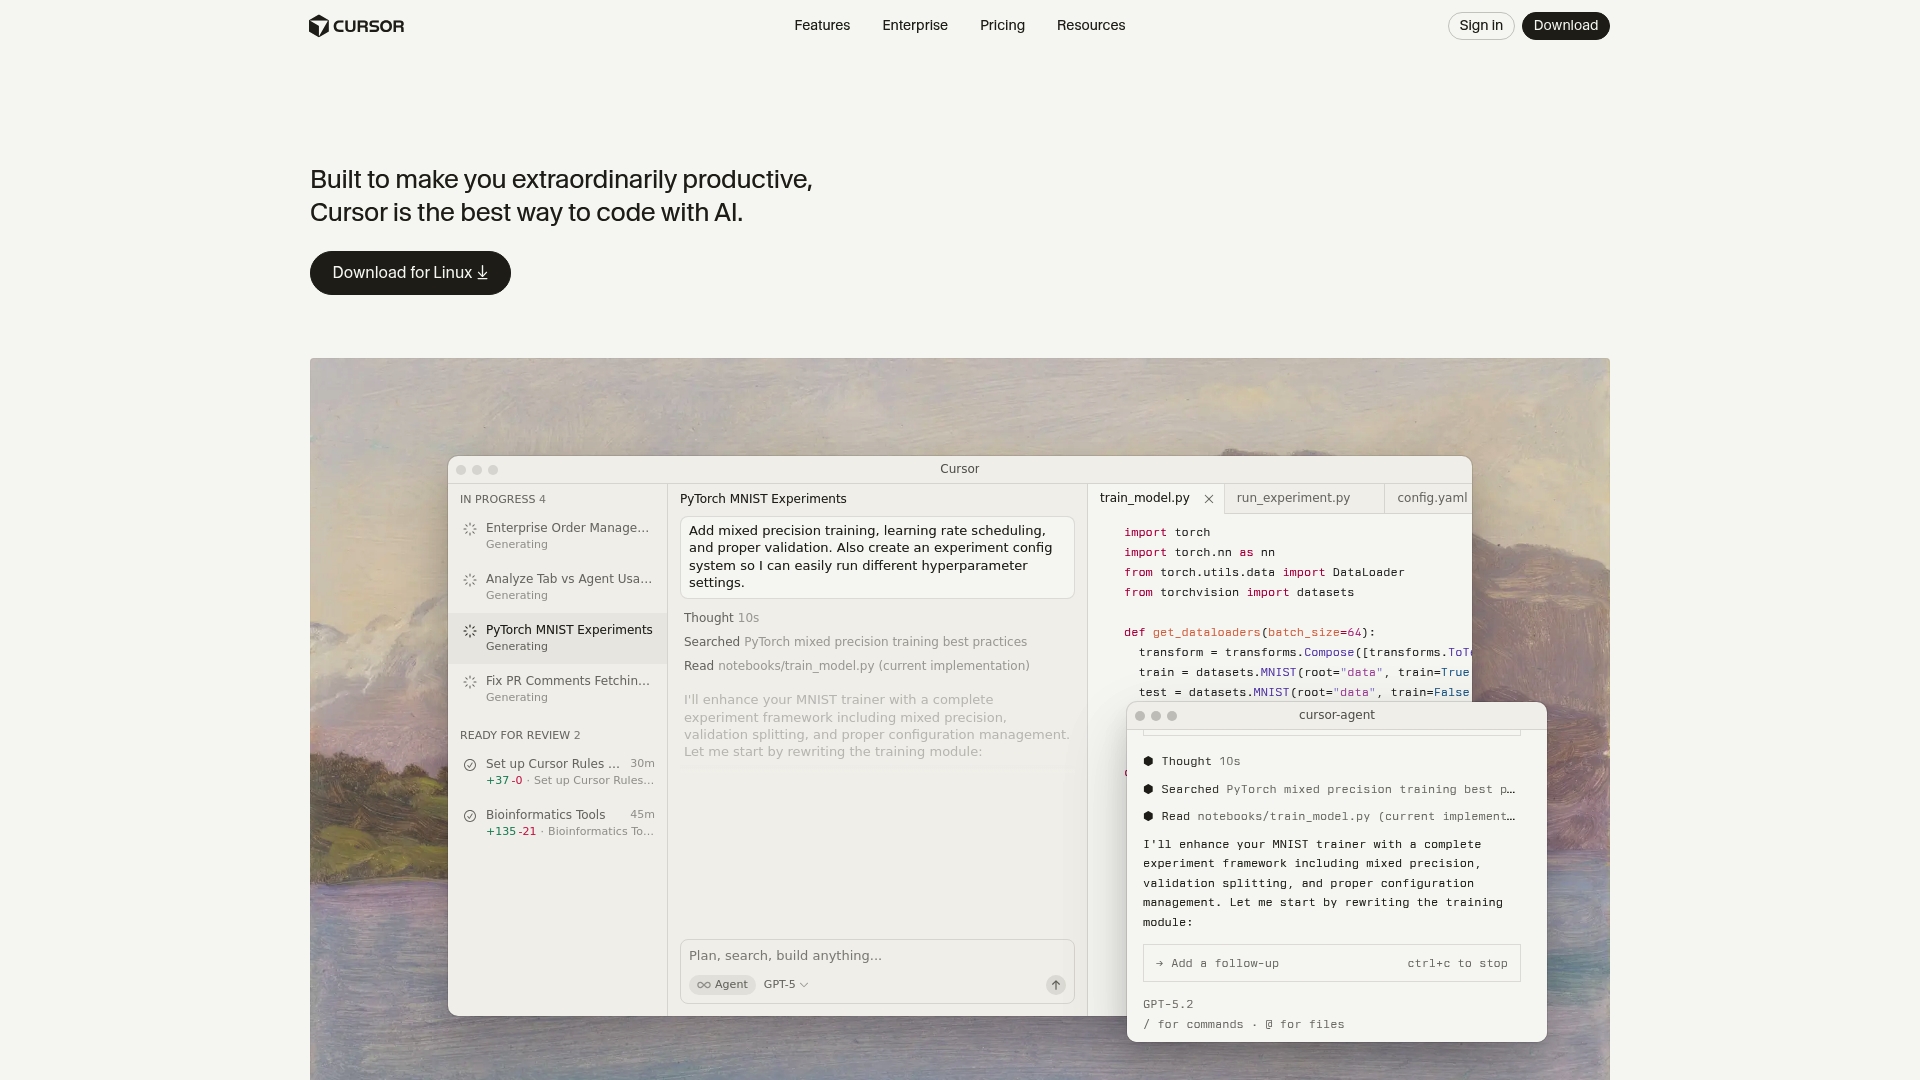Click the checkmark icon beside Bioinformatics Tools
The height and width of the screenshot is (1080, 1920).
[470, 816]
